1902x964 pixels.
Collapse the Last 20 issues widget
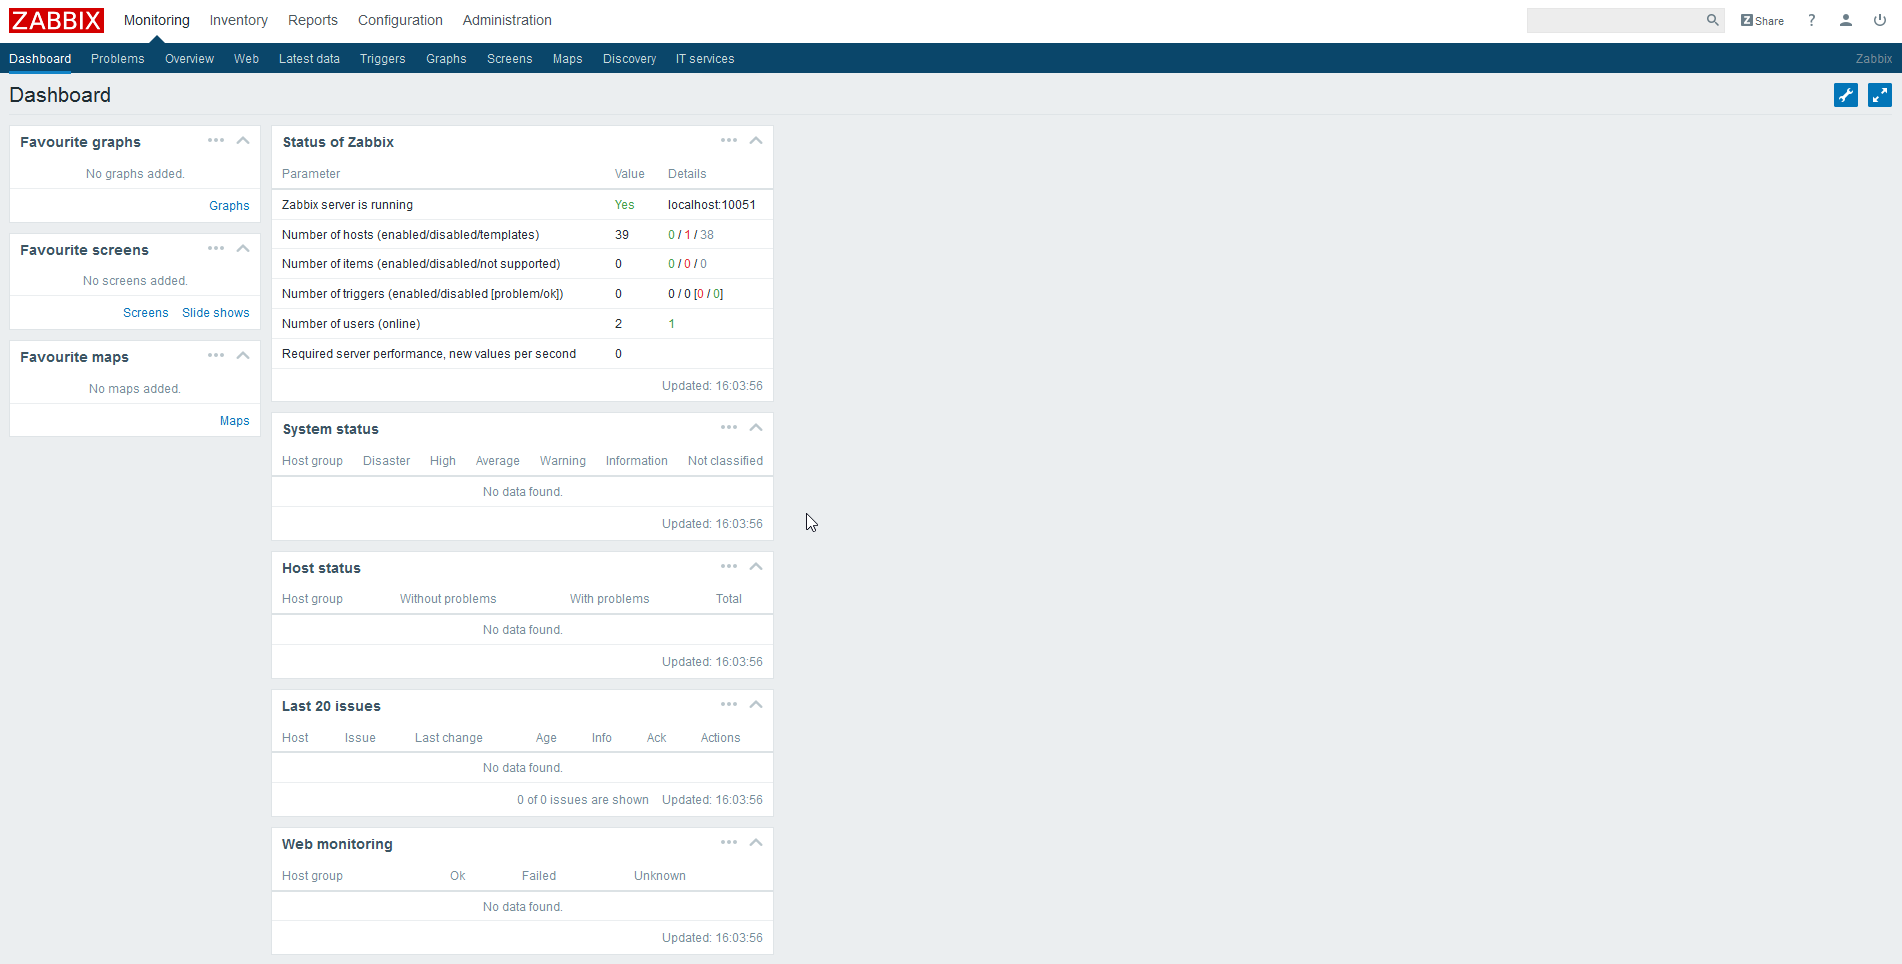(x=756, y=705)
